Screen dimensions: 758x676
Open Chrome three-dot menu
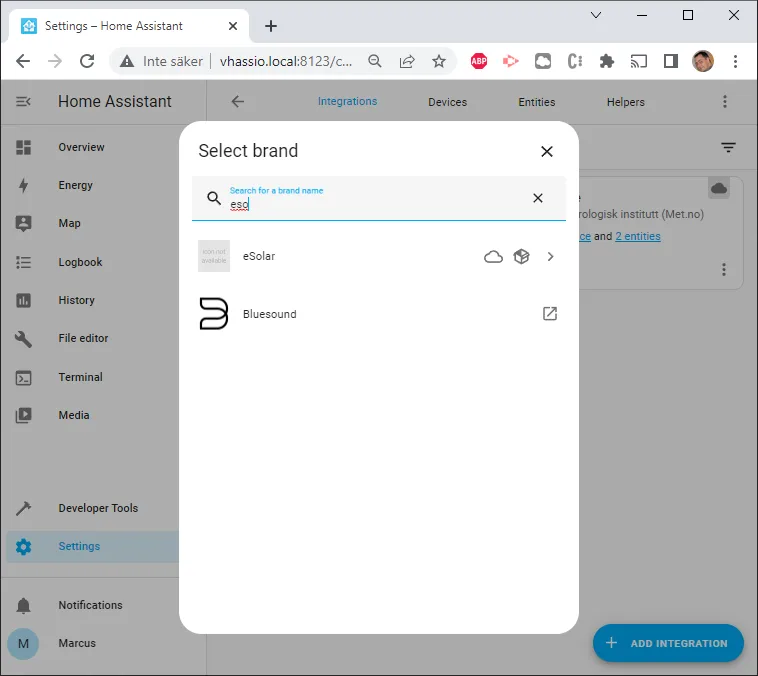[735, 61]
